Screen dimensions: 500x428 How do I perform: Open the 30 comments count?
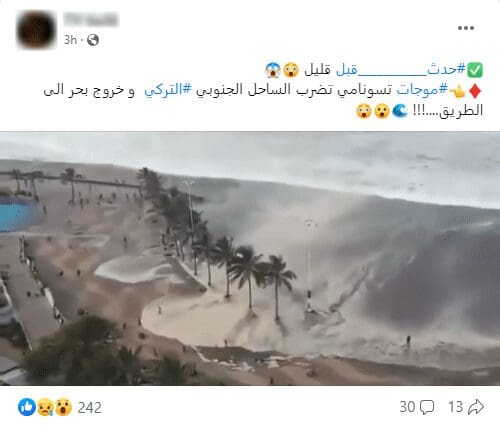point(407,407)
